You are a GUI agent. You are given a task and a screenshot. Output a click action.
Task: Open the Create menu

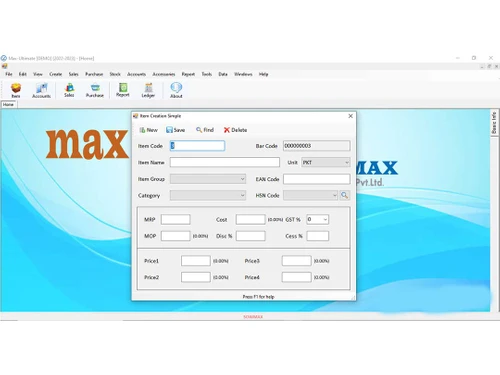click(x=55, y=74)
